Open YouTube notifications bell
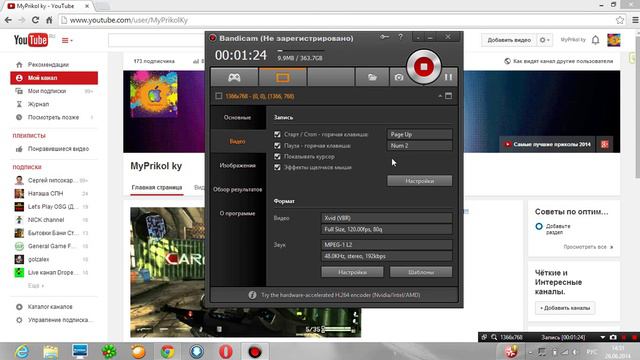The width and height of the screenshot is (640, 360). 596,40
